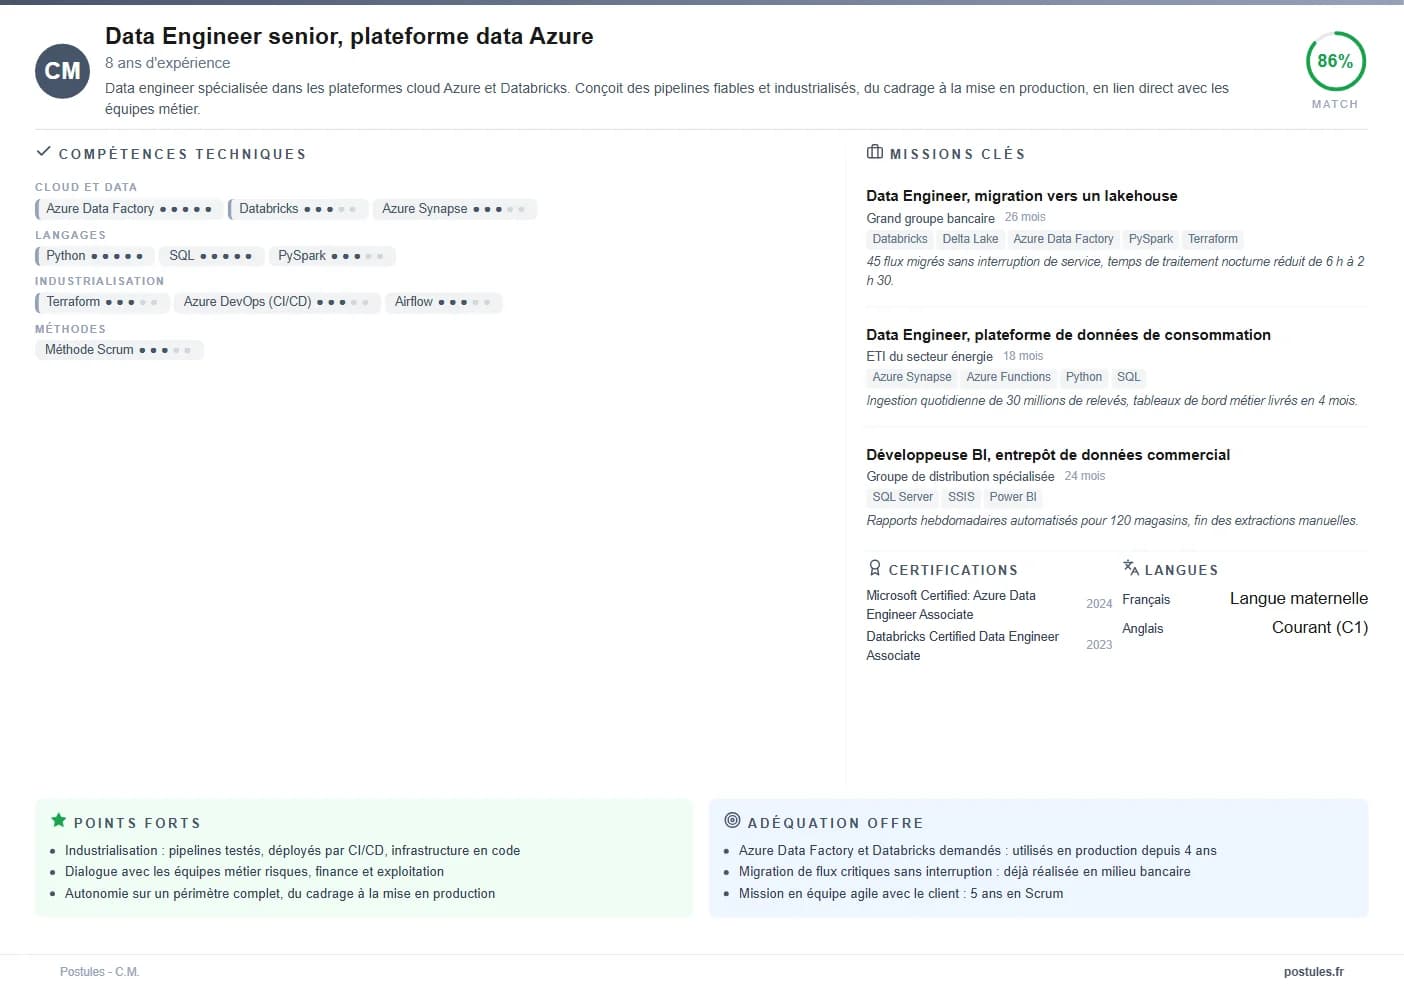Click the bullet "Mission en équipe agile avec le client"
This screenshot has width=1404, height=993.
(901, 894)
